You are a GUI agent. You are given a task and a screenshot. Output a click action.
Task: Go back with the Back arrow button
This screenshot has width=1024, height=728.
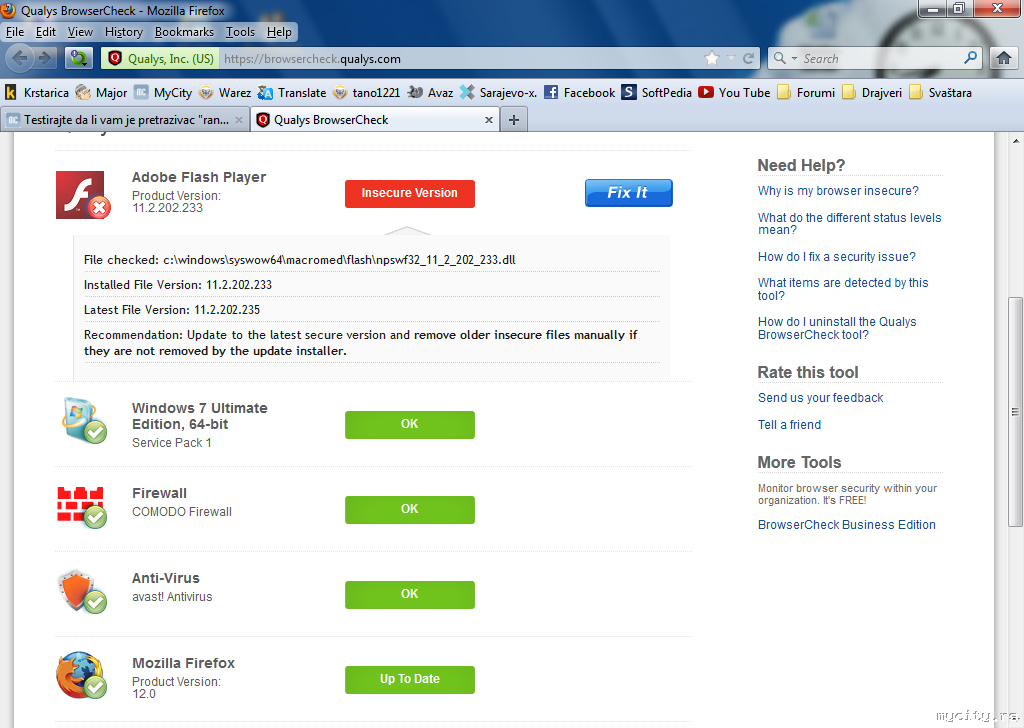[20, 58]
